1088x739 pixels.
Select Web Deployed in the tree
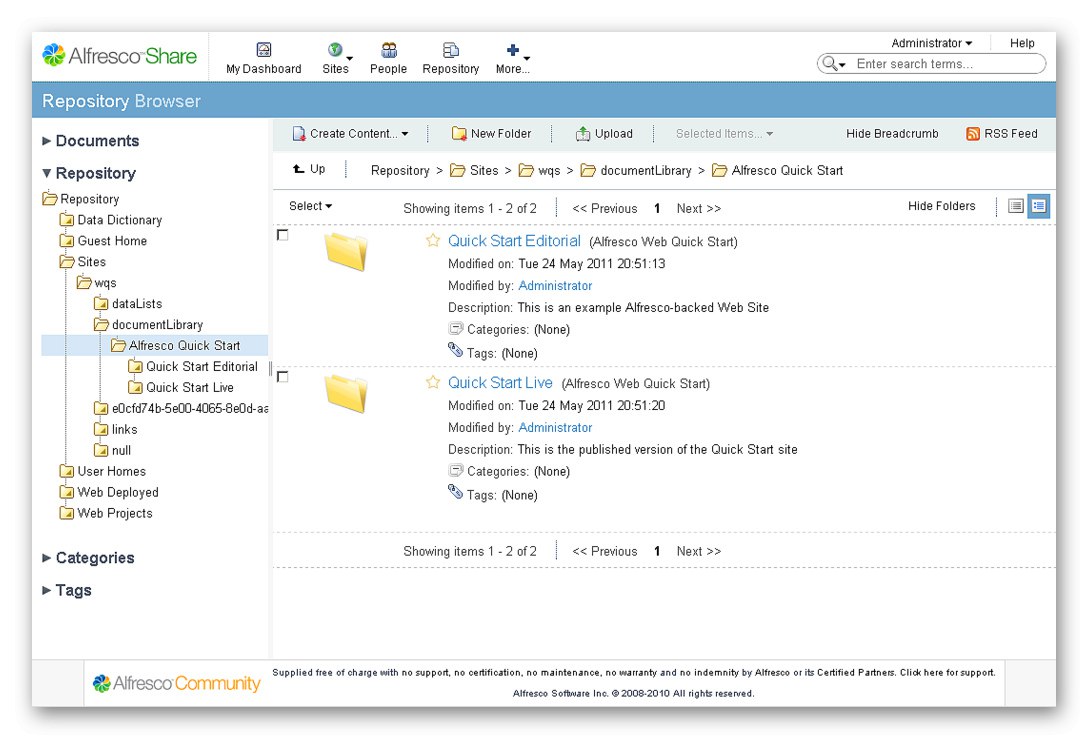coord(118,492)
